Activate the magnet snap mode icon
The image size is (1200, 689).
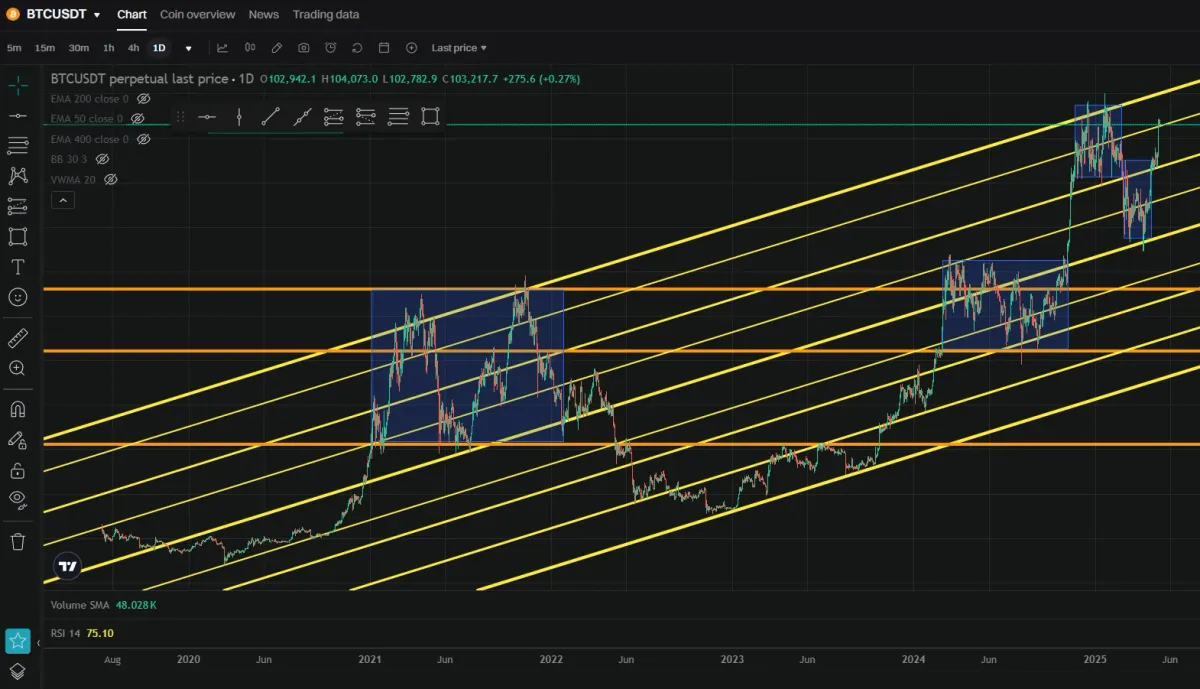(x=18, y=409)
